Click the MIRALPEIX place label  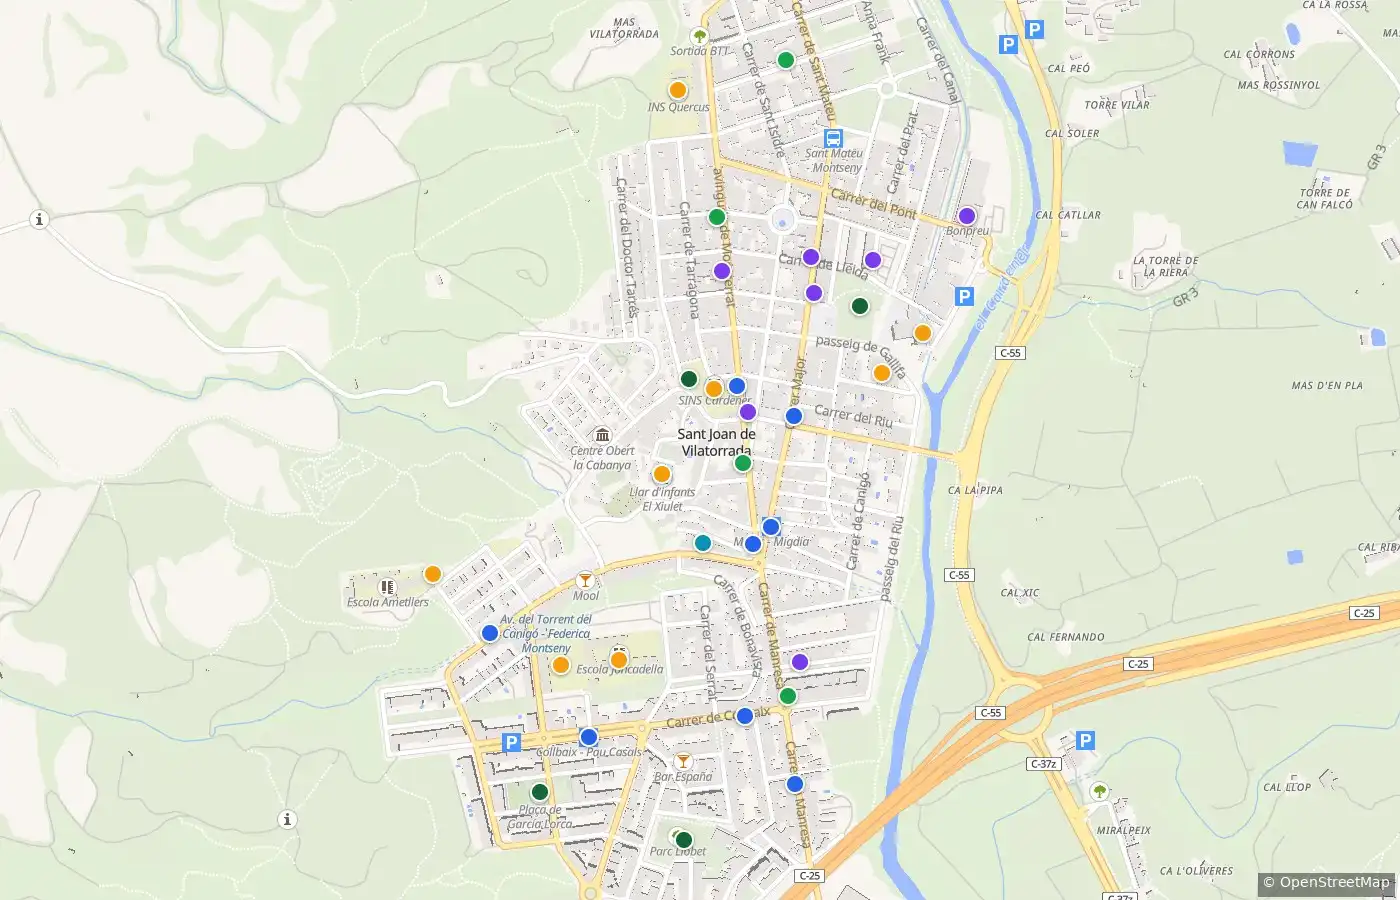coord(1123,830)
